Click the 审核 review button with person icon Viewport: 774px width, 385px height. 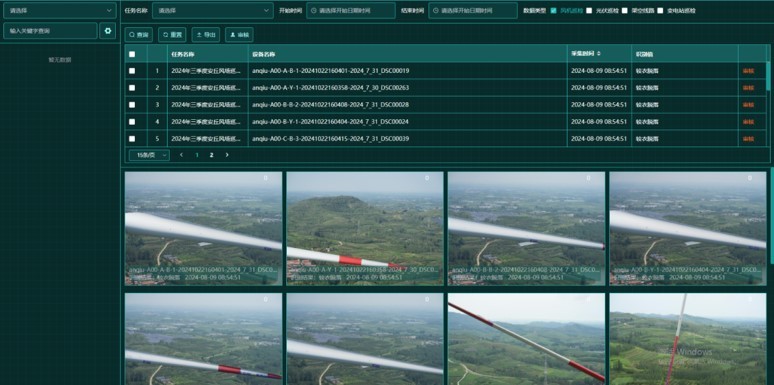click(239, 35)
